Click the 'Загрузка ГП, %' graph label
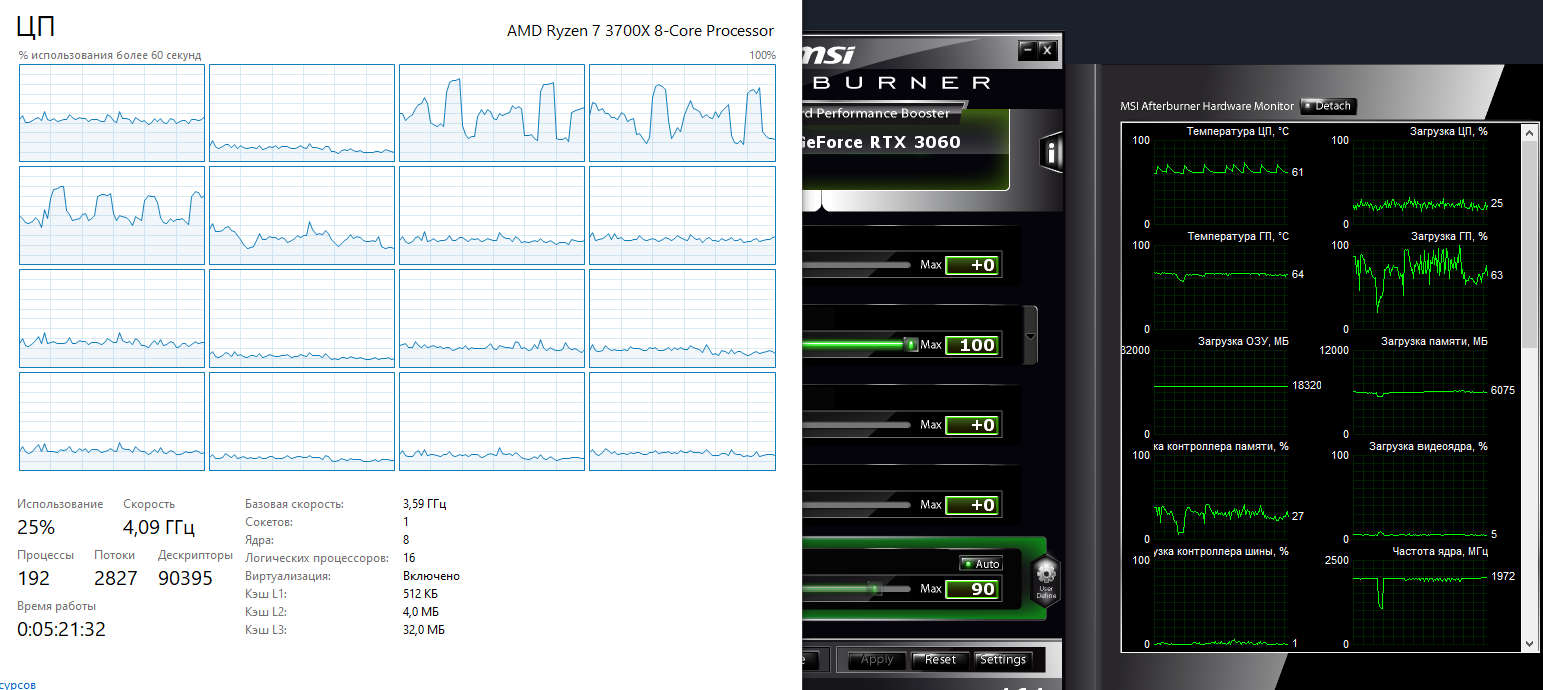This screenshot has width=1543, height=690. coord(1449,236)
